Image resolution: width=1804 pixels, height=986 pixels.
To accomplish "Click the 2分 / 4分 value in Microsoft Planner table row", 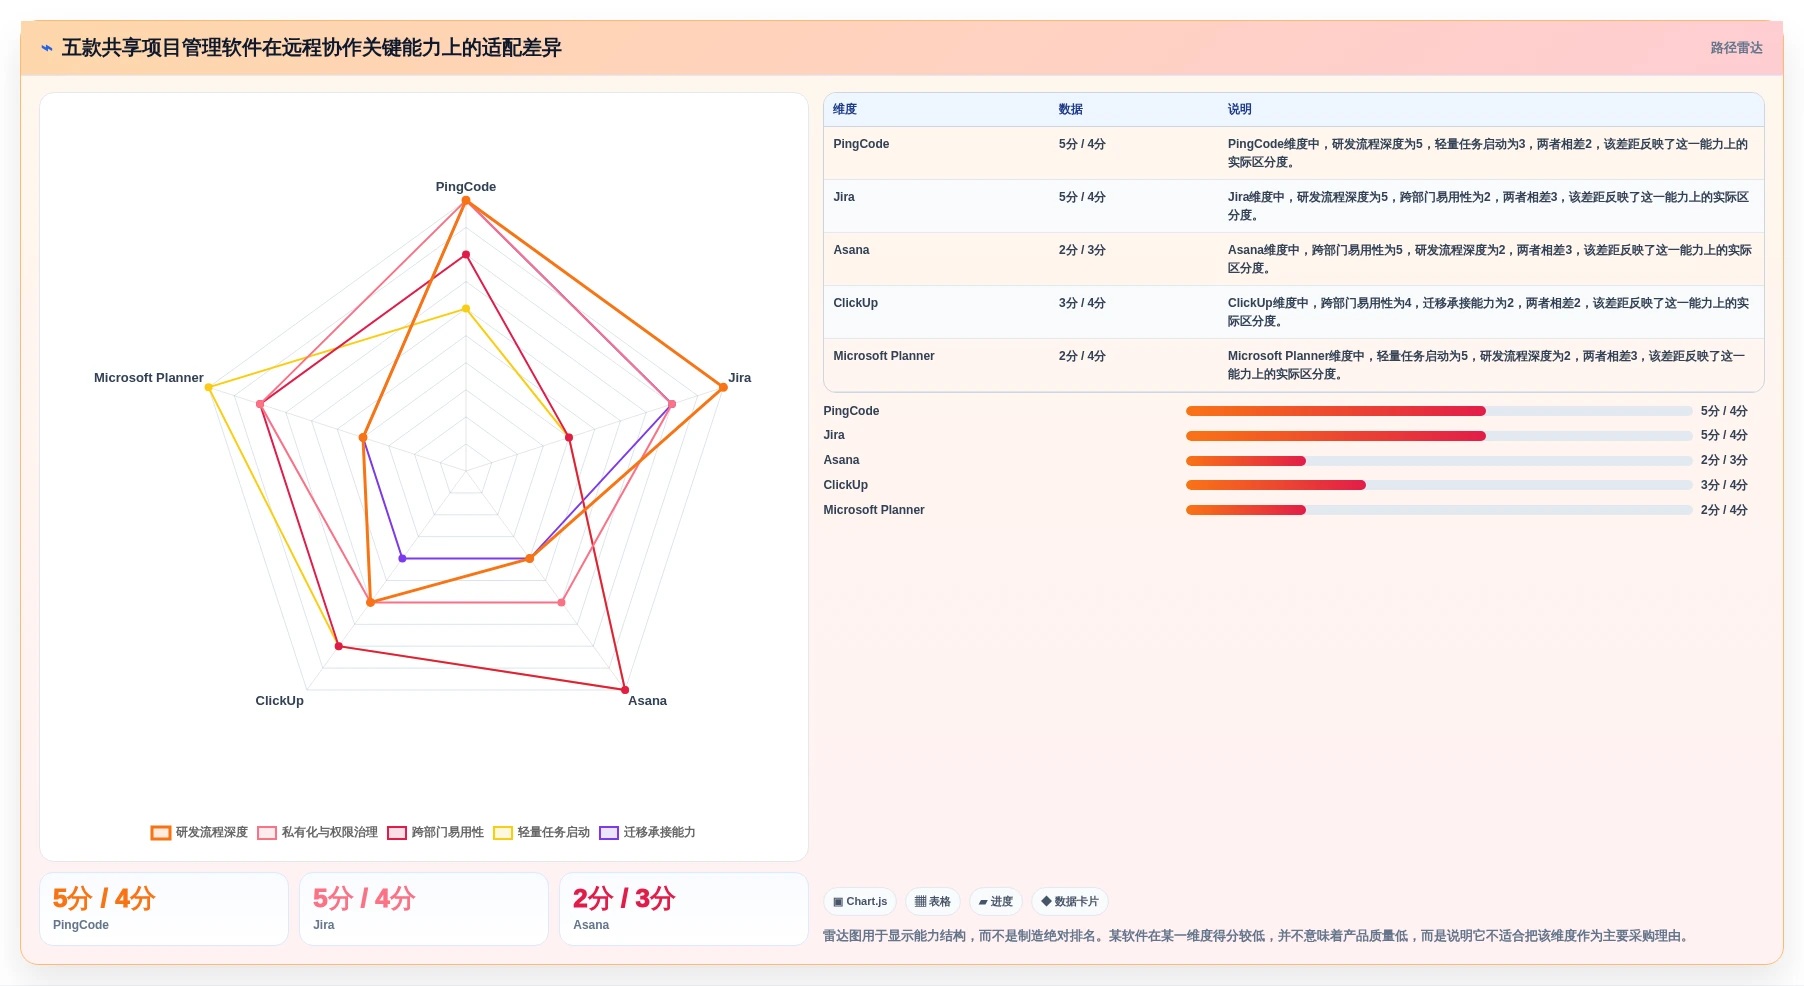I will point(1082,356).
